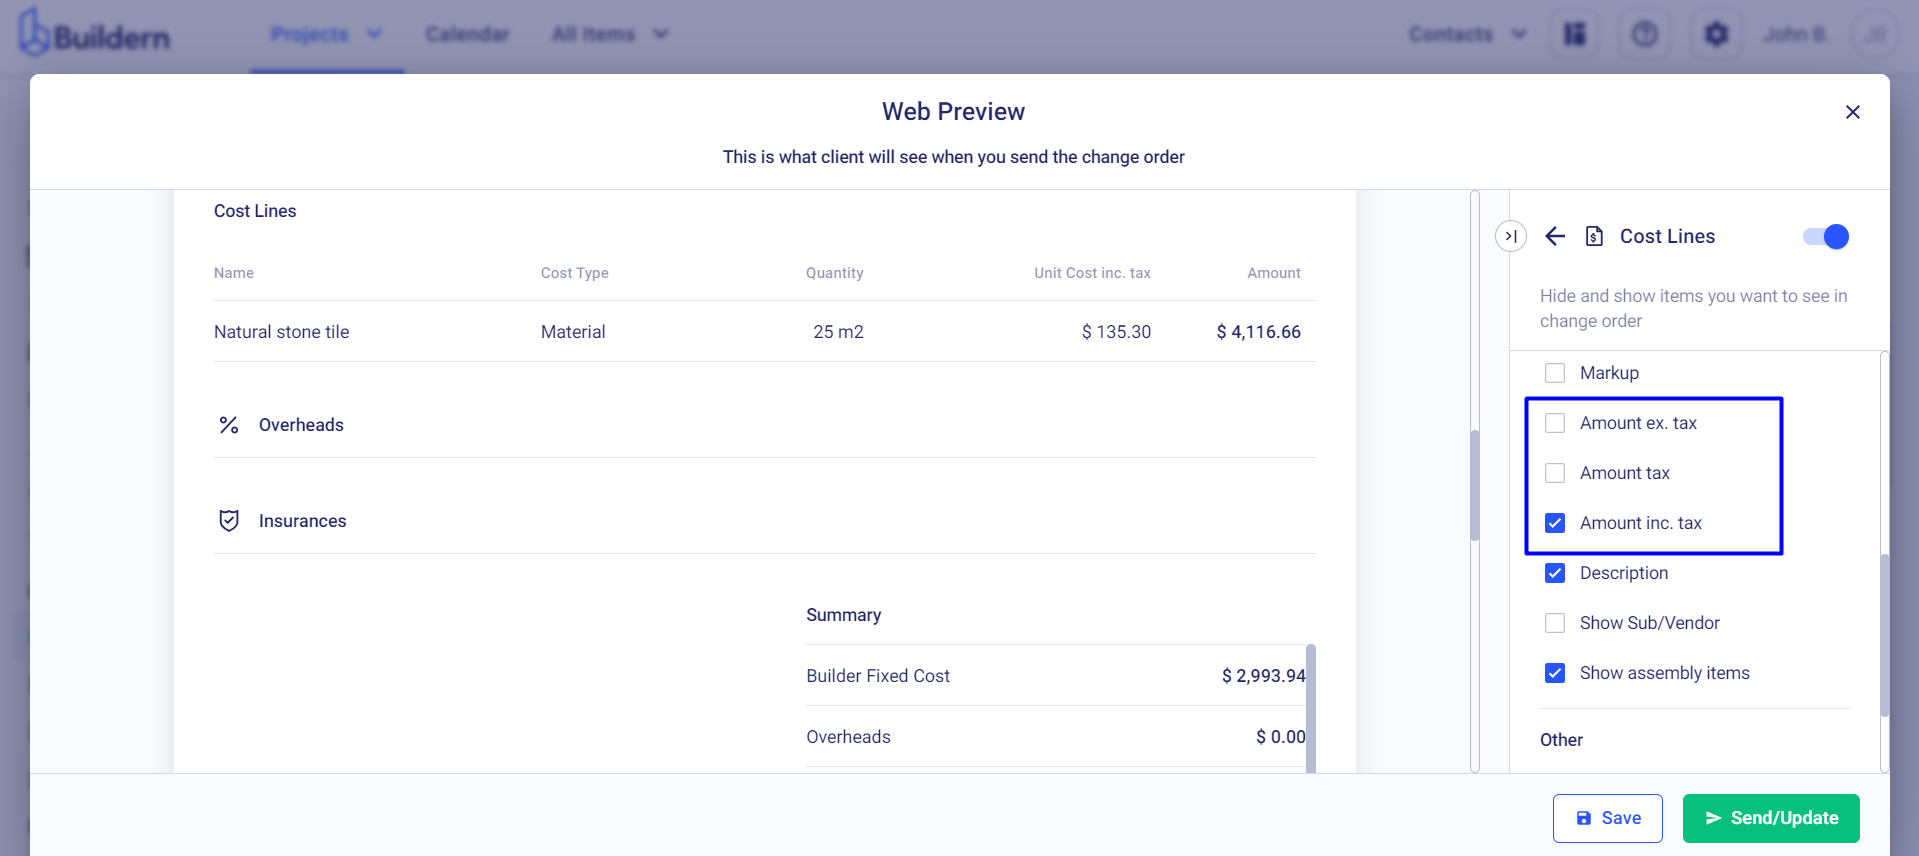Click the back arrow beside Cost Lines
This screenshot has width=1919, height=856.
1555,236
